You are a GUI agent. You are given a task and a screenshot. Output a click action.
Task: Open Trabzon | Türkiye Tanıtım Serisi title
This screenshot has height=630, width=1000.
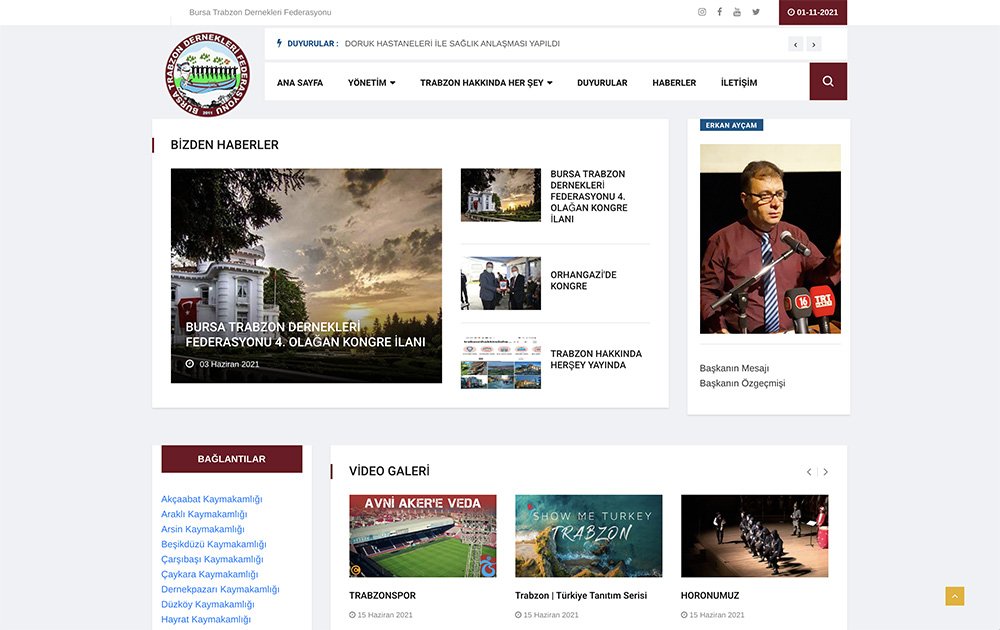581,596
